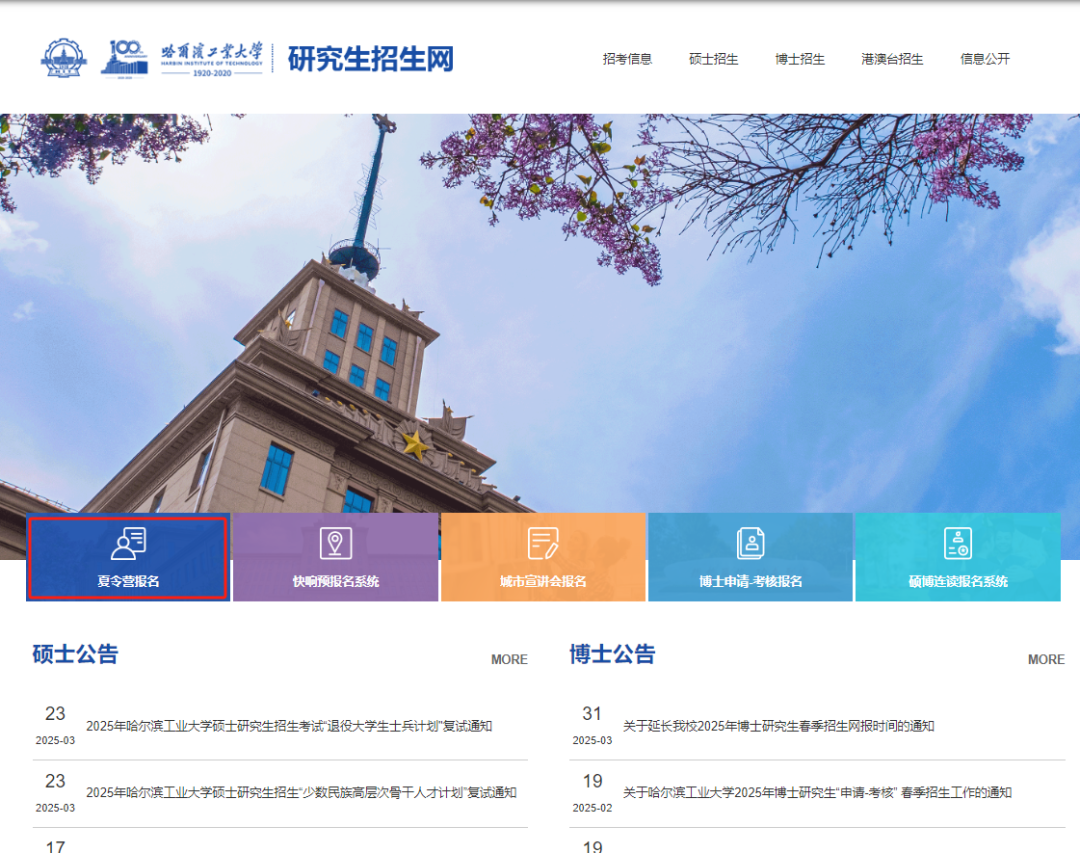Screen dimensions: 1080x853
Task: Click the 快响预报名系统 location pin icon
Action: tap(335, 544)
